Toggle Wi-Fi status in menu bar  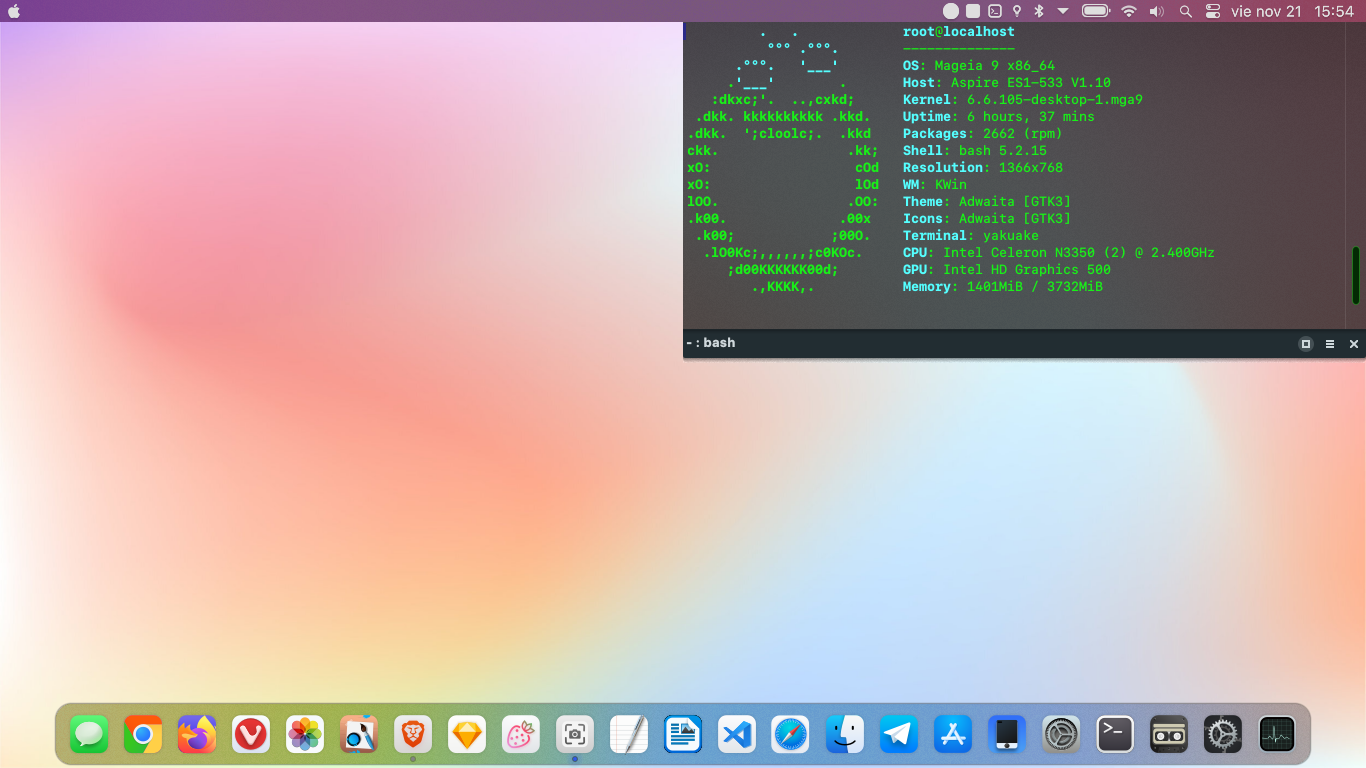point(1129,11)
